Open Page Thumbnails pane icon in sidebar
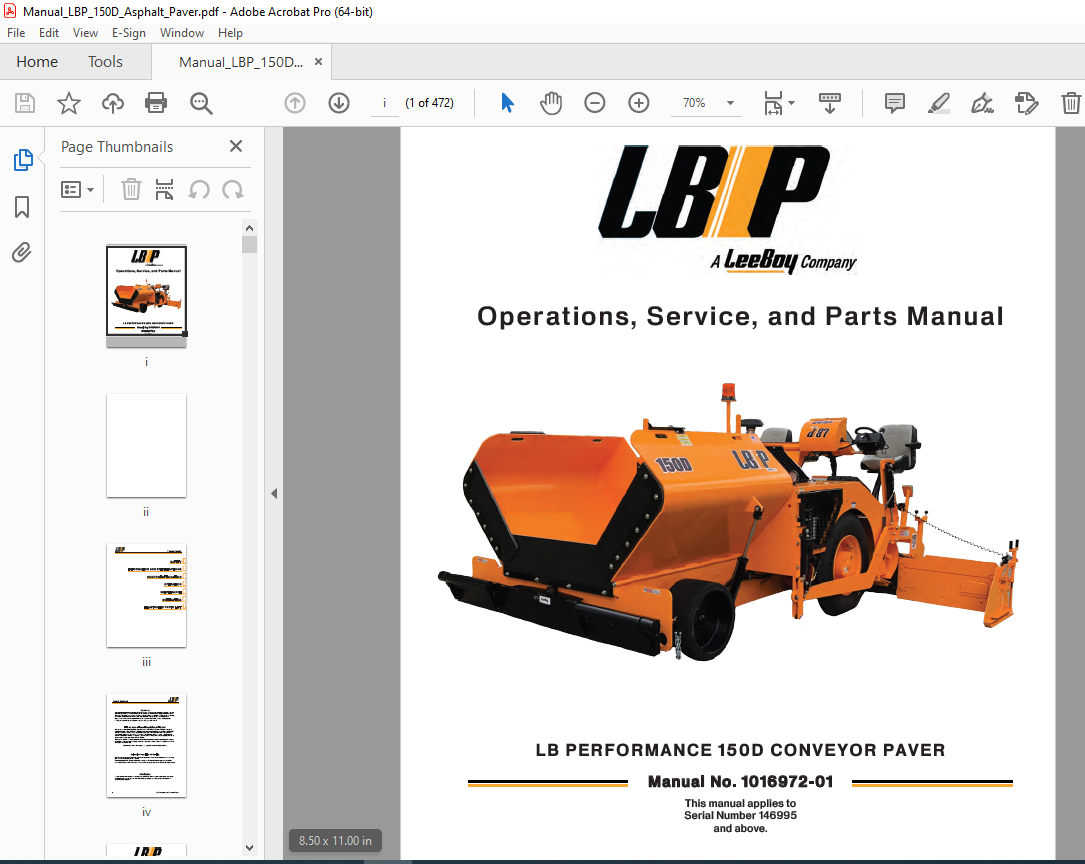The image size is (1085, 864). click(23, 160)
